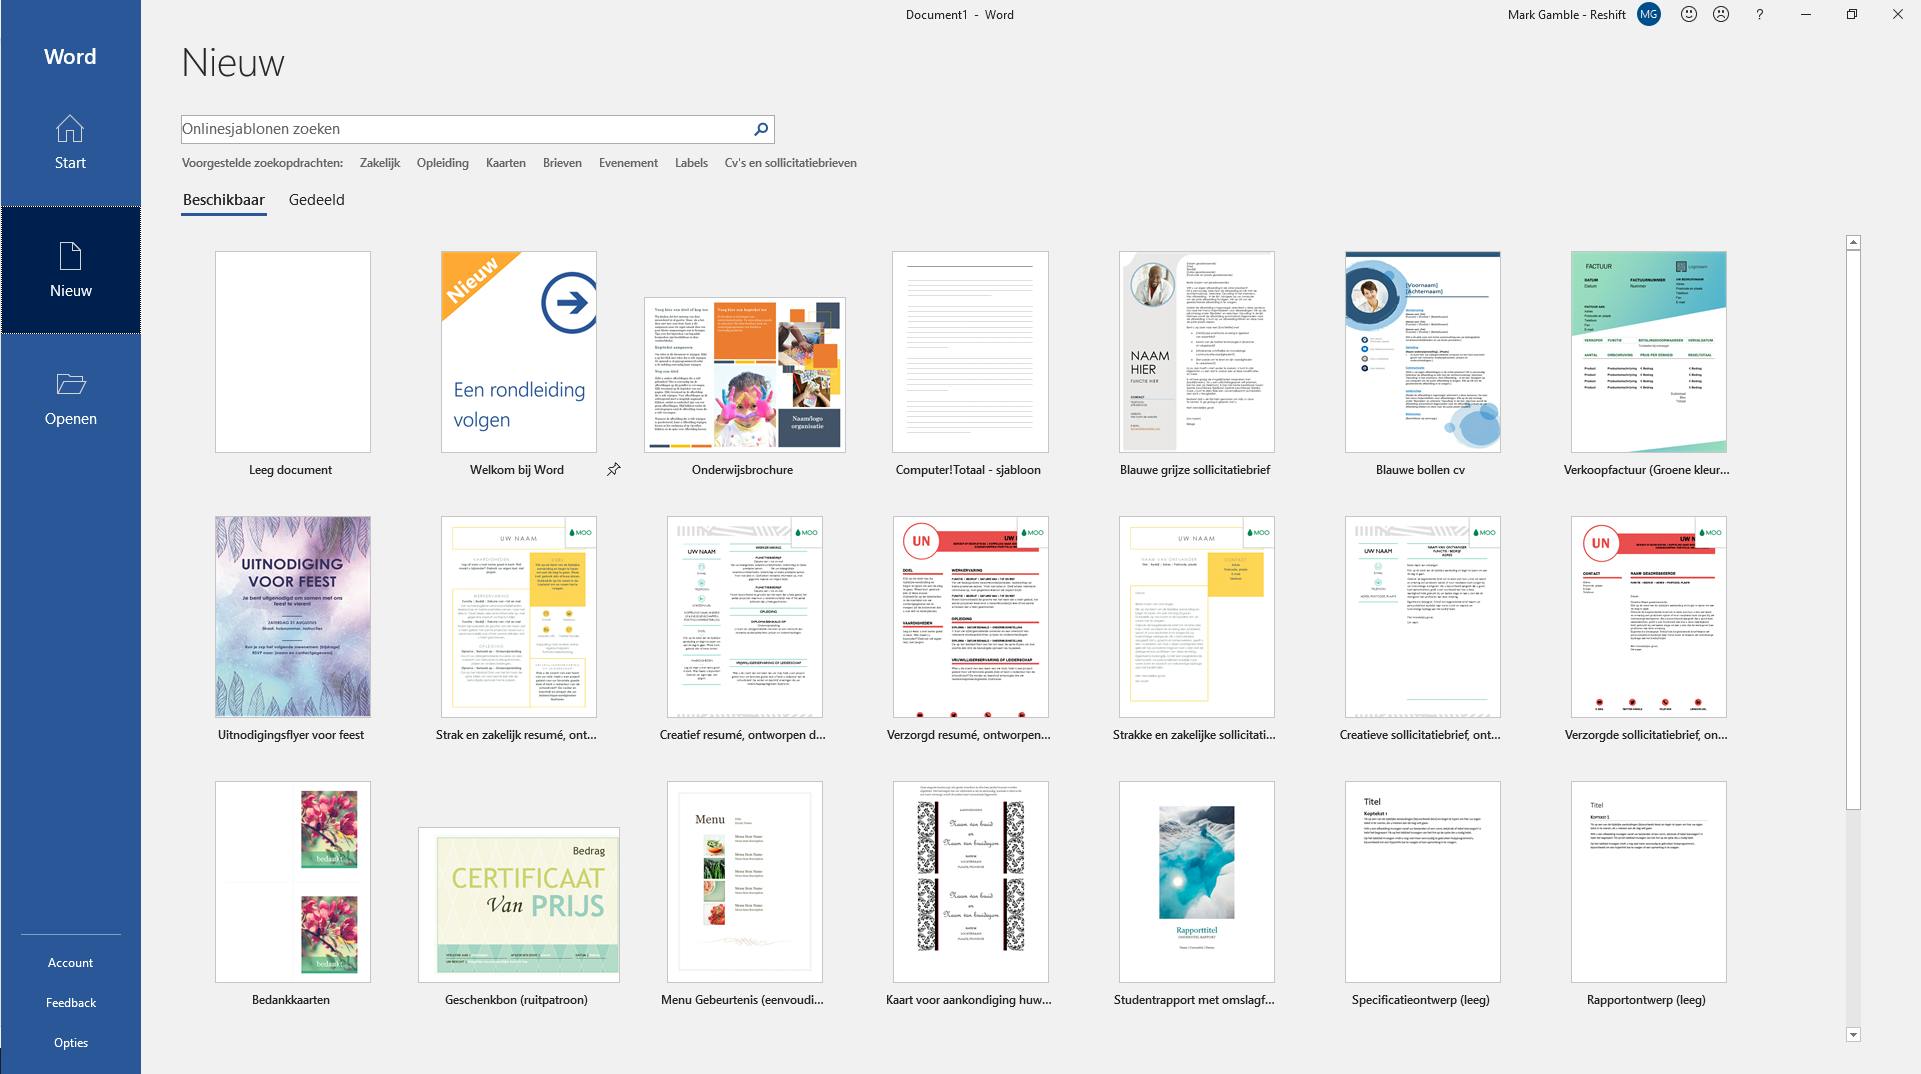Choose the Onderwijsbrochure template
The height and width of the screenshot is (1074, 1921).
click(x=744, y=375)
